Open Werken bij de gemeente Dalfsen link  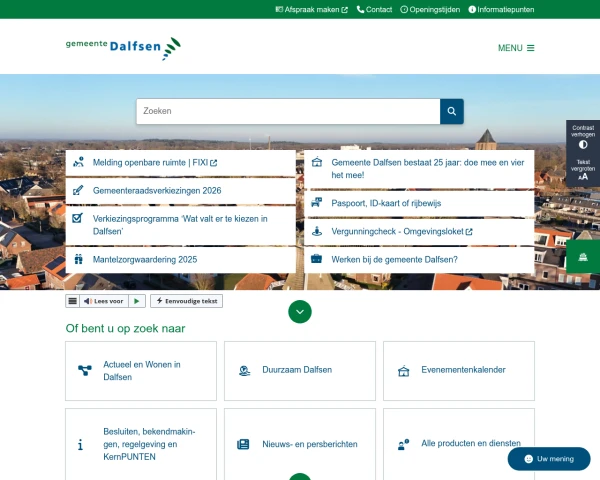(419, 260)
